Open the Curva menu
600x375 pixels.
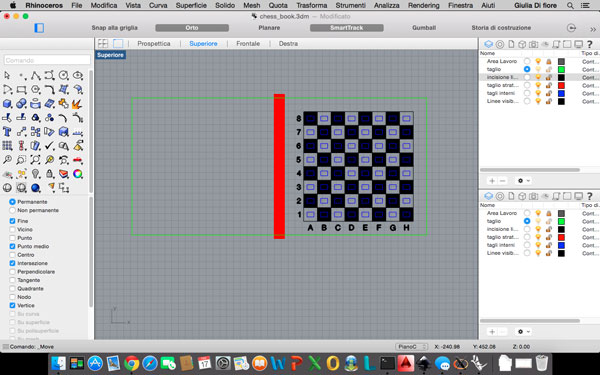(x=158, y=5)
